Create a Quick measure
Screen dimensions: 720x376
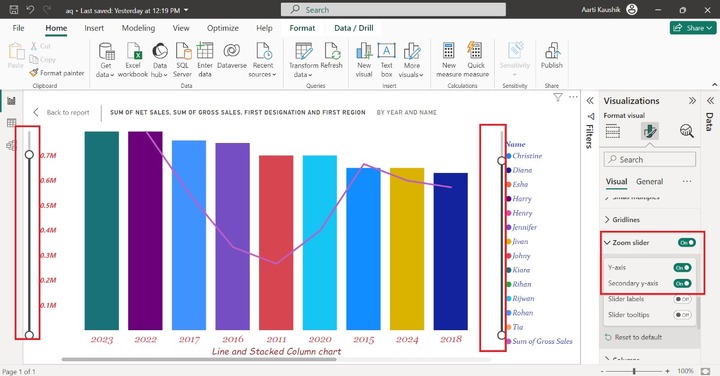click(476, 60)
